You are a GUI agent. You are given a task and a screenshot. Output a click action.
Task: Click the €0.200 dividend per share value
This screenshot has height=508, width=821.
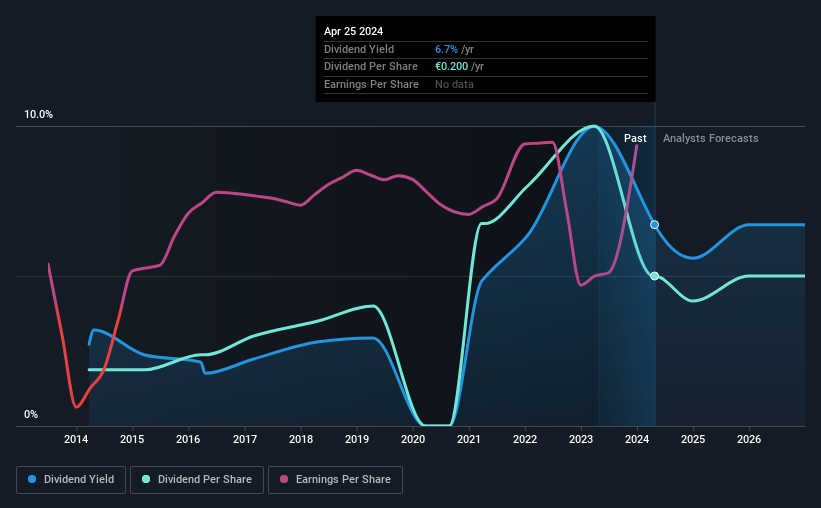(451, 67)
